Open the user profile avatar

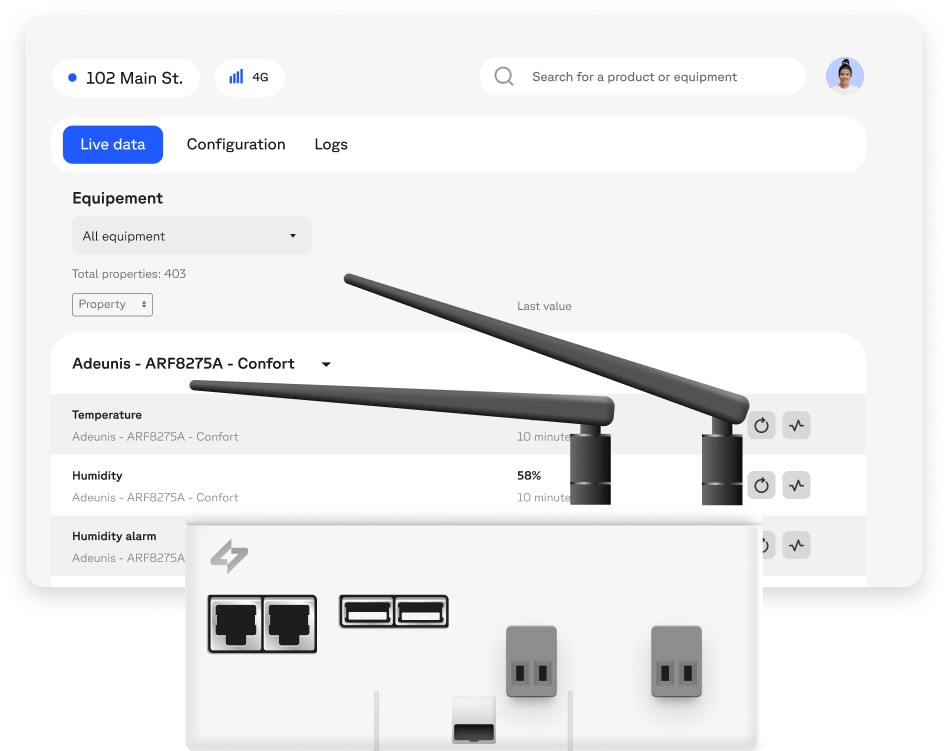(845, 74)
